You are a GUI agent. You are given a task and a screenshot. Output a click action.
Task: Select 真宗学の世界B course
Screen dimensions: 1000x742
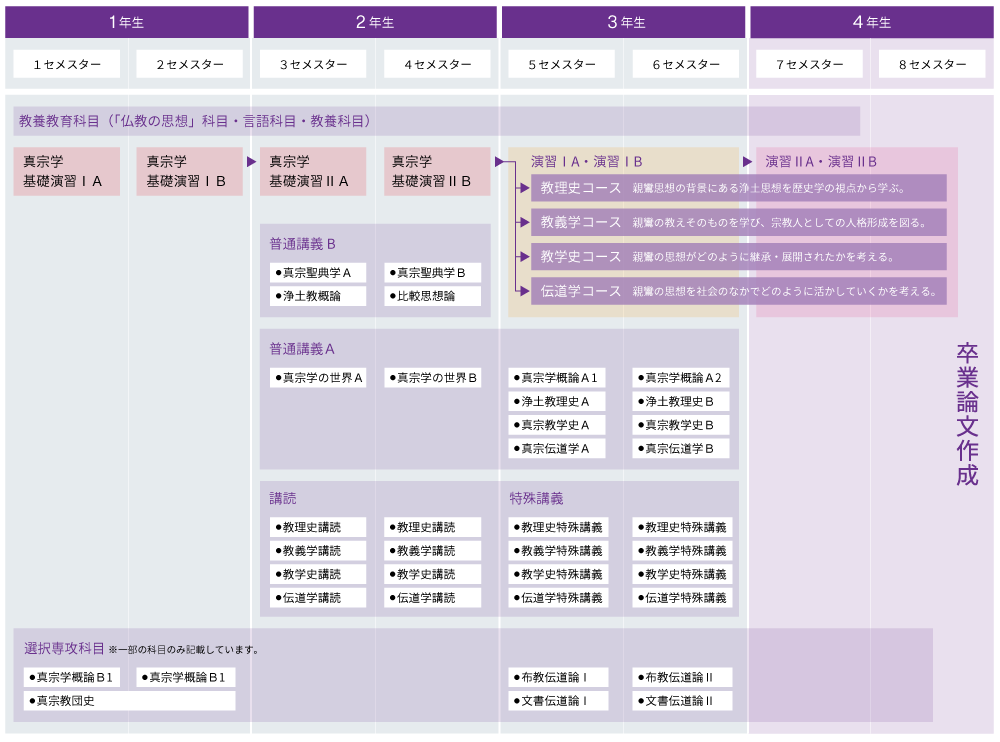[x=432, y=378]
